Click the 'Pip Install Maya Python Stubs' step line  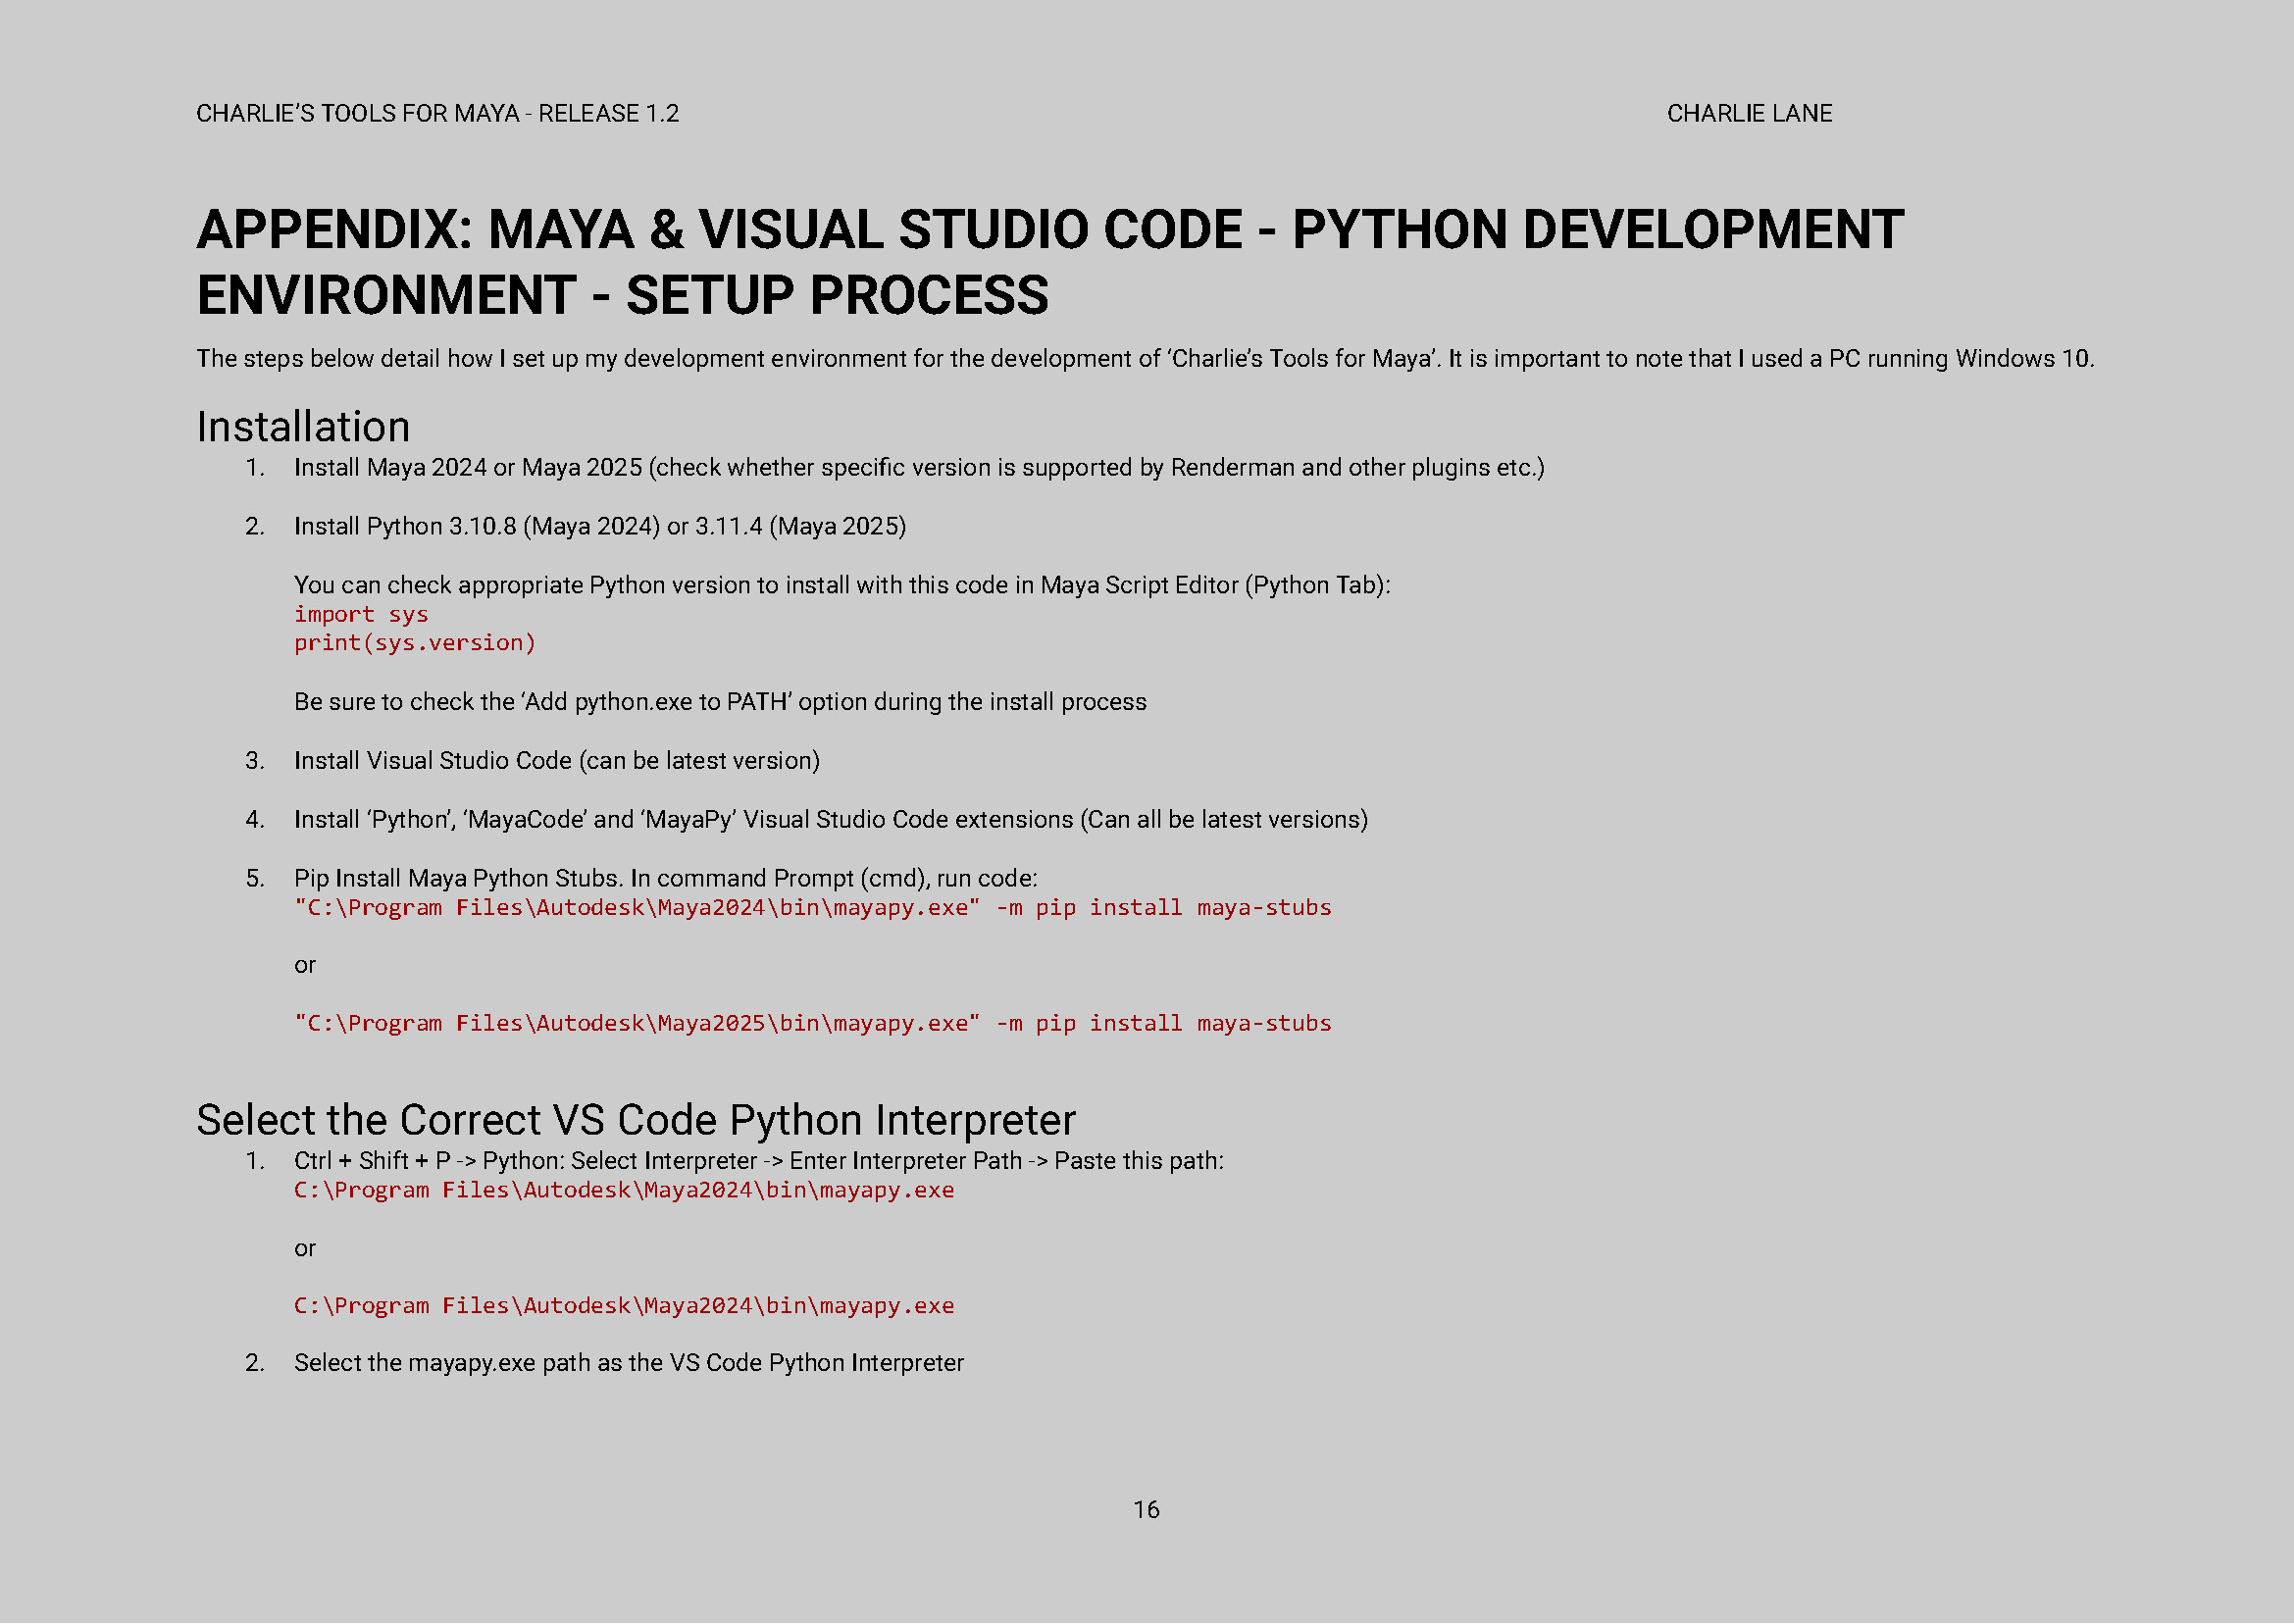coord(665,879)
